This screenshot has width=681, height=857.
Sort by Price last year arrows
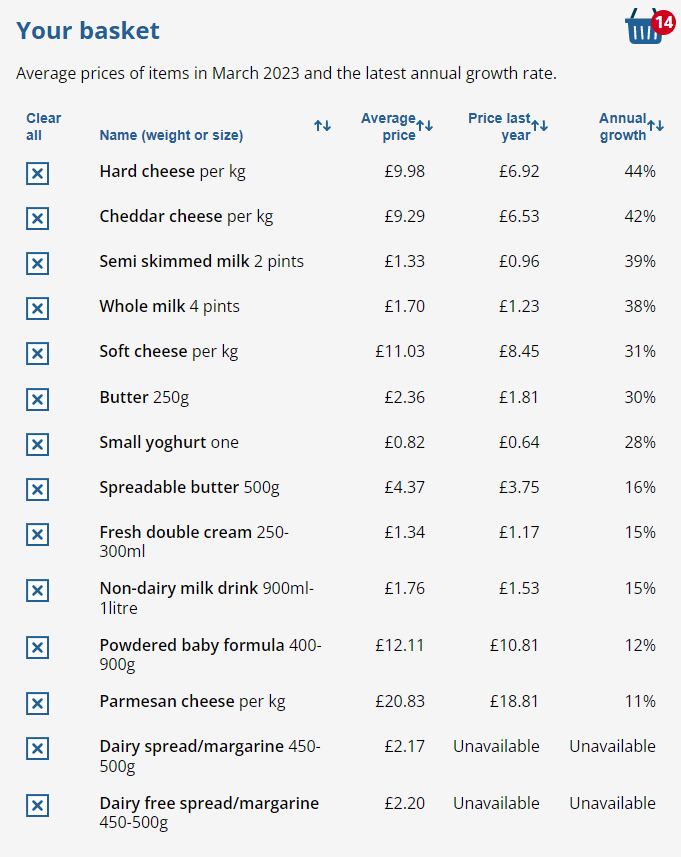point(540,126)
